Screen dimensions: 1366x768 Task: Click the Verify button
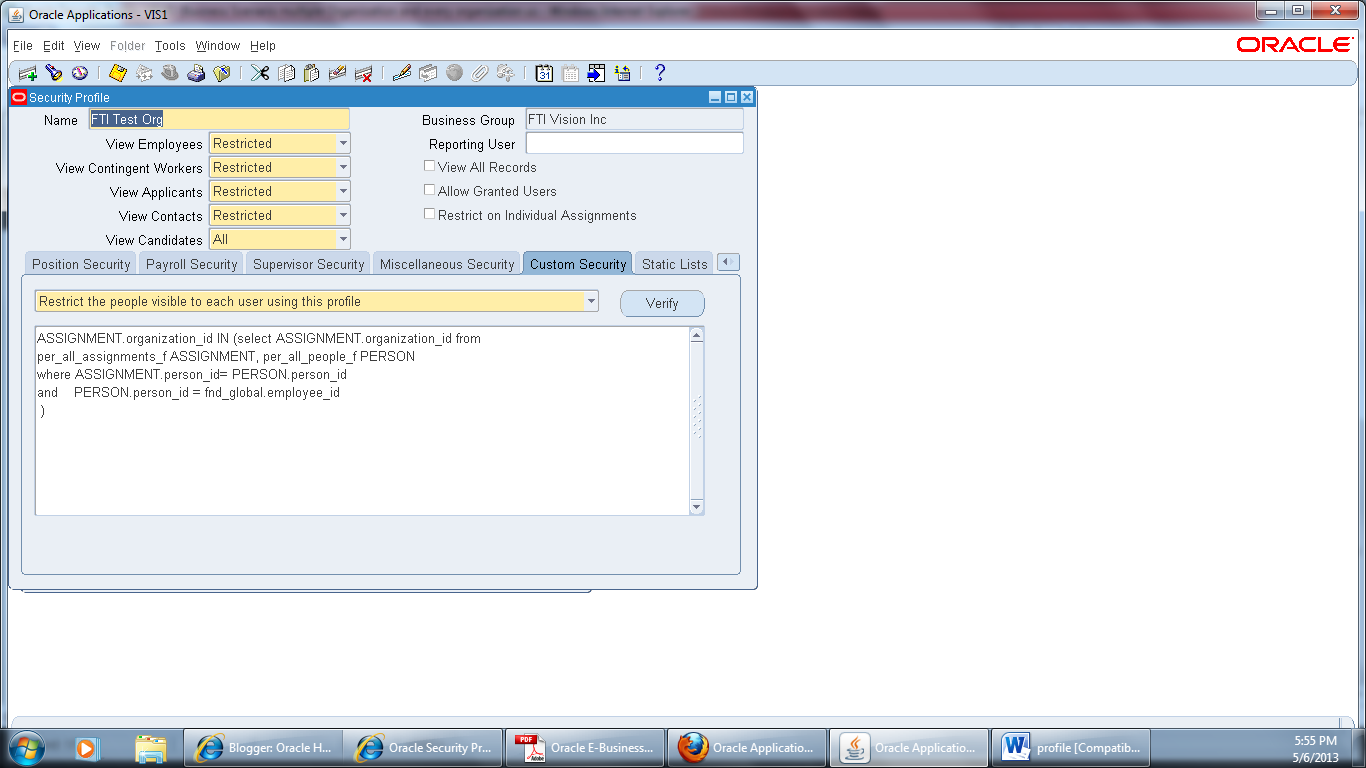[x=662, y=303]
